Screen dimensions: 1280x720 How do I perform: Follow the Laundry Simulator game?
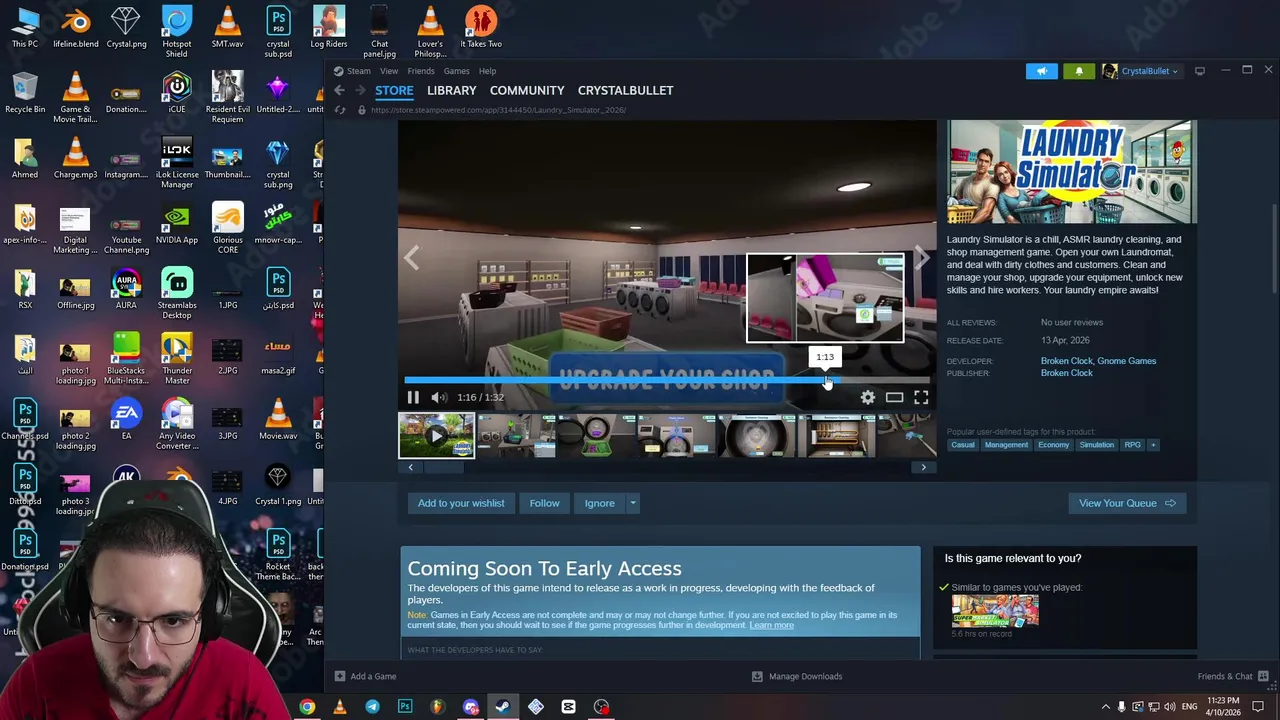[544, 503]
